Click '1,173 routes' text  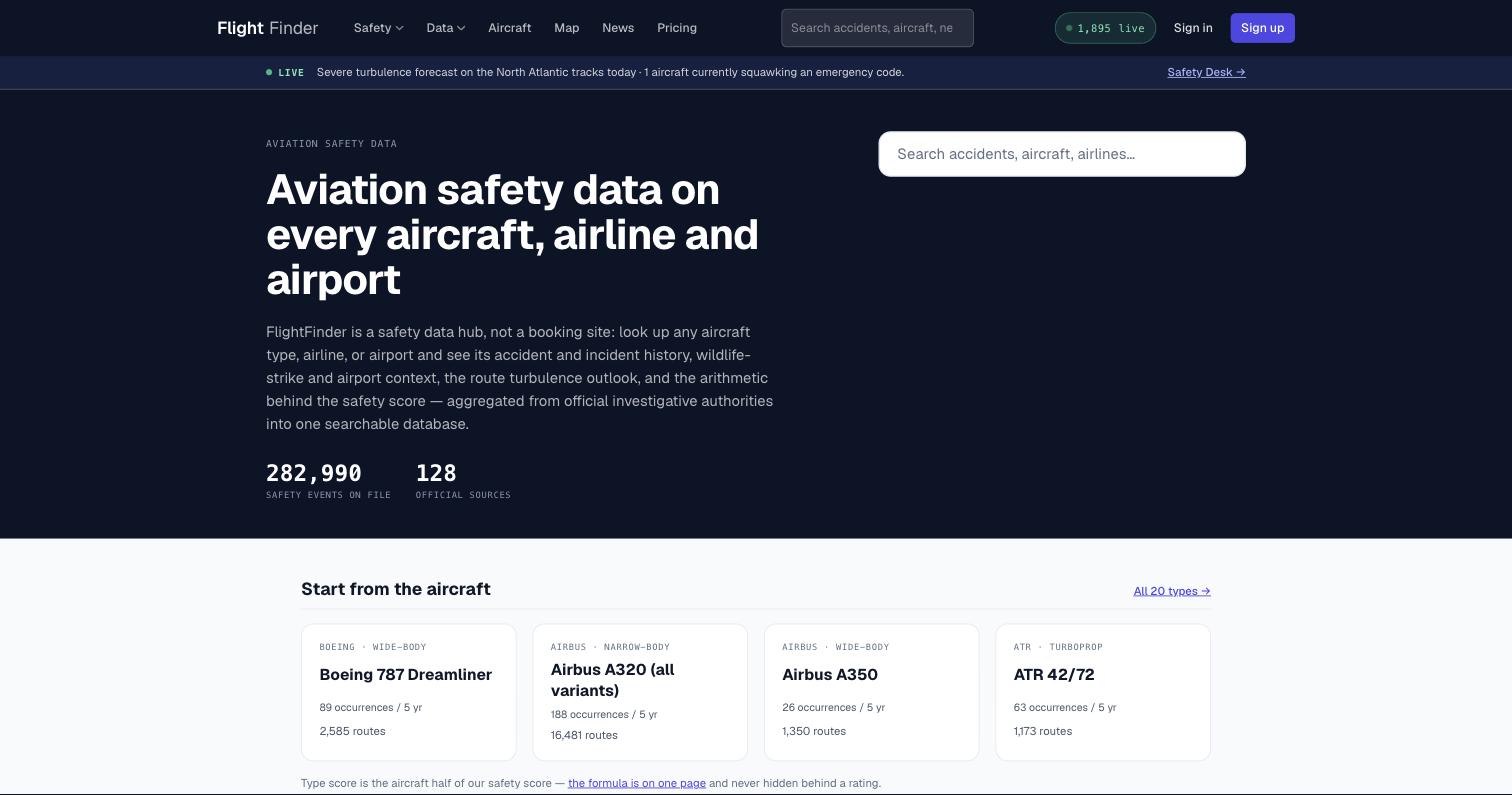pyautogui.click(x=1043, y=731)
